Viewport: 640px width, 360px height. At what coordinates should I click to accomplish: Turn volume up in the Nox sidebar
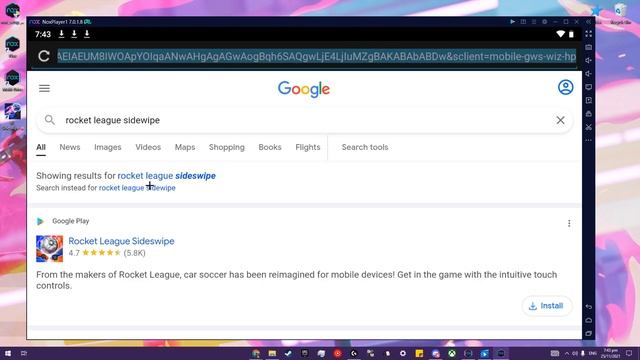click(x=588, y=60)
